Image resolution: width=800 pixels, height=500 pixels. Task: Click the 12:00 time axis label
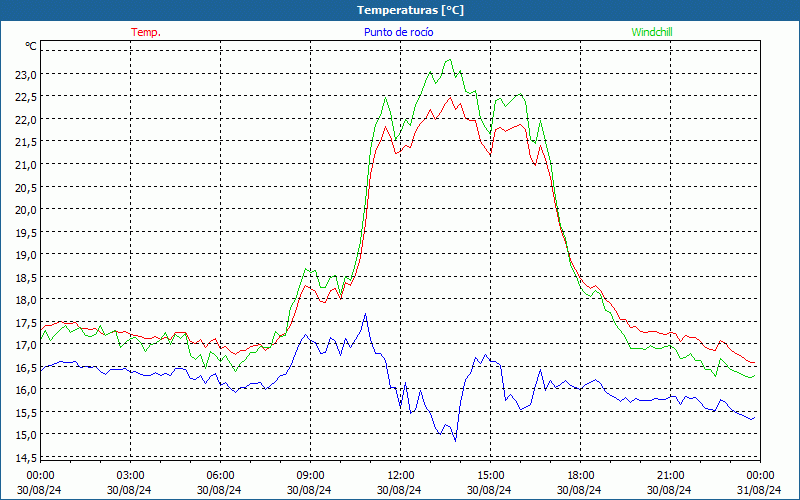coord(400,475)
